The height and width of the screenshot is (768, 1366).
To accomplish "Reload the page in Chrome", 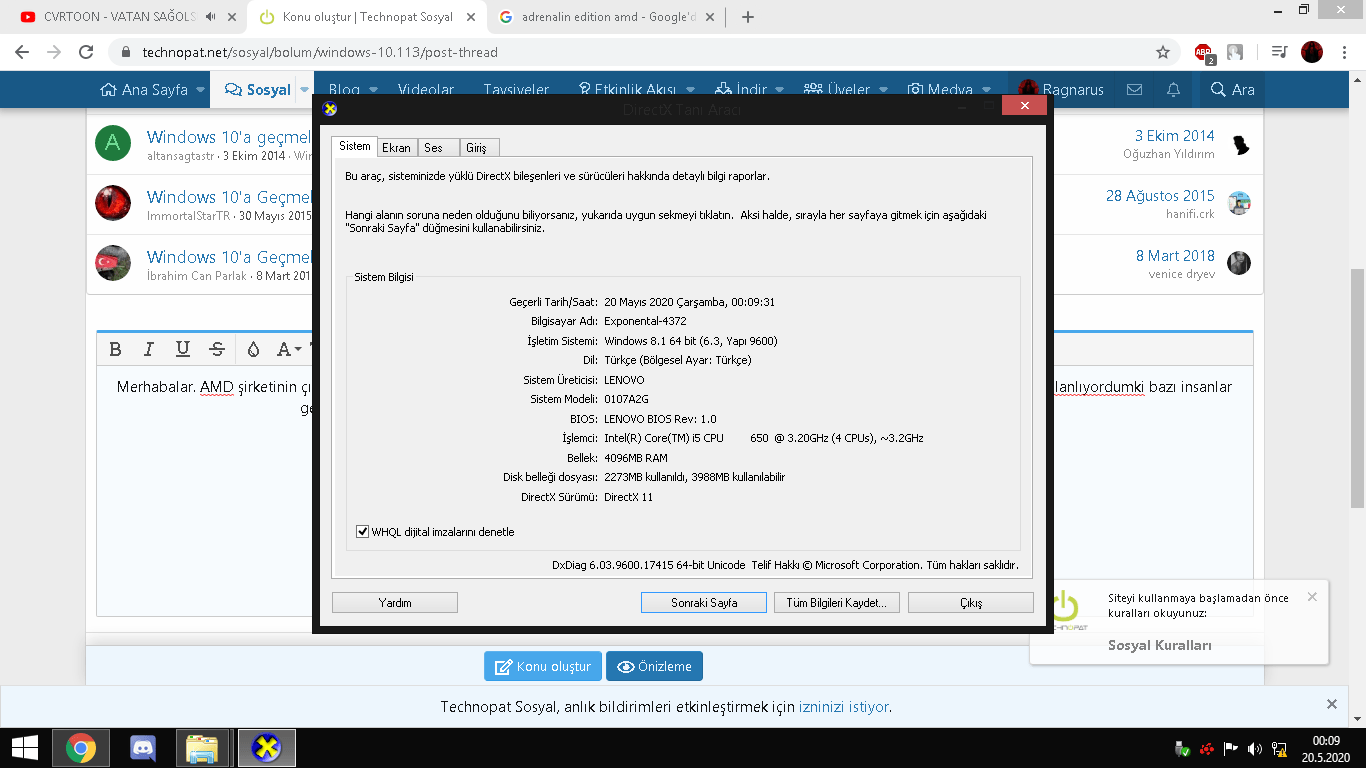I will click(x=86, y=52).
